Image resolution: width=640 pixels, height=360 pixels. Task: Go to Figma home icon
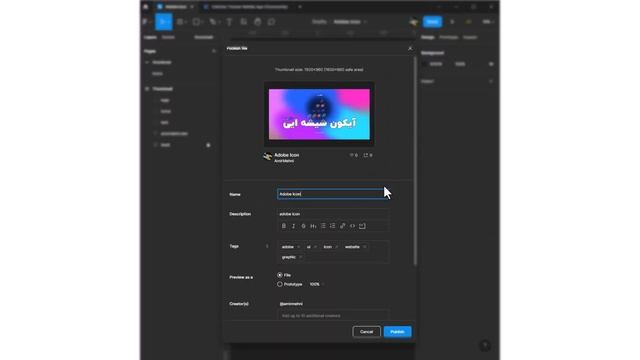[146, 7]
